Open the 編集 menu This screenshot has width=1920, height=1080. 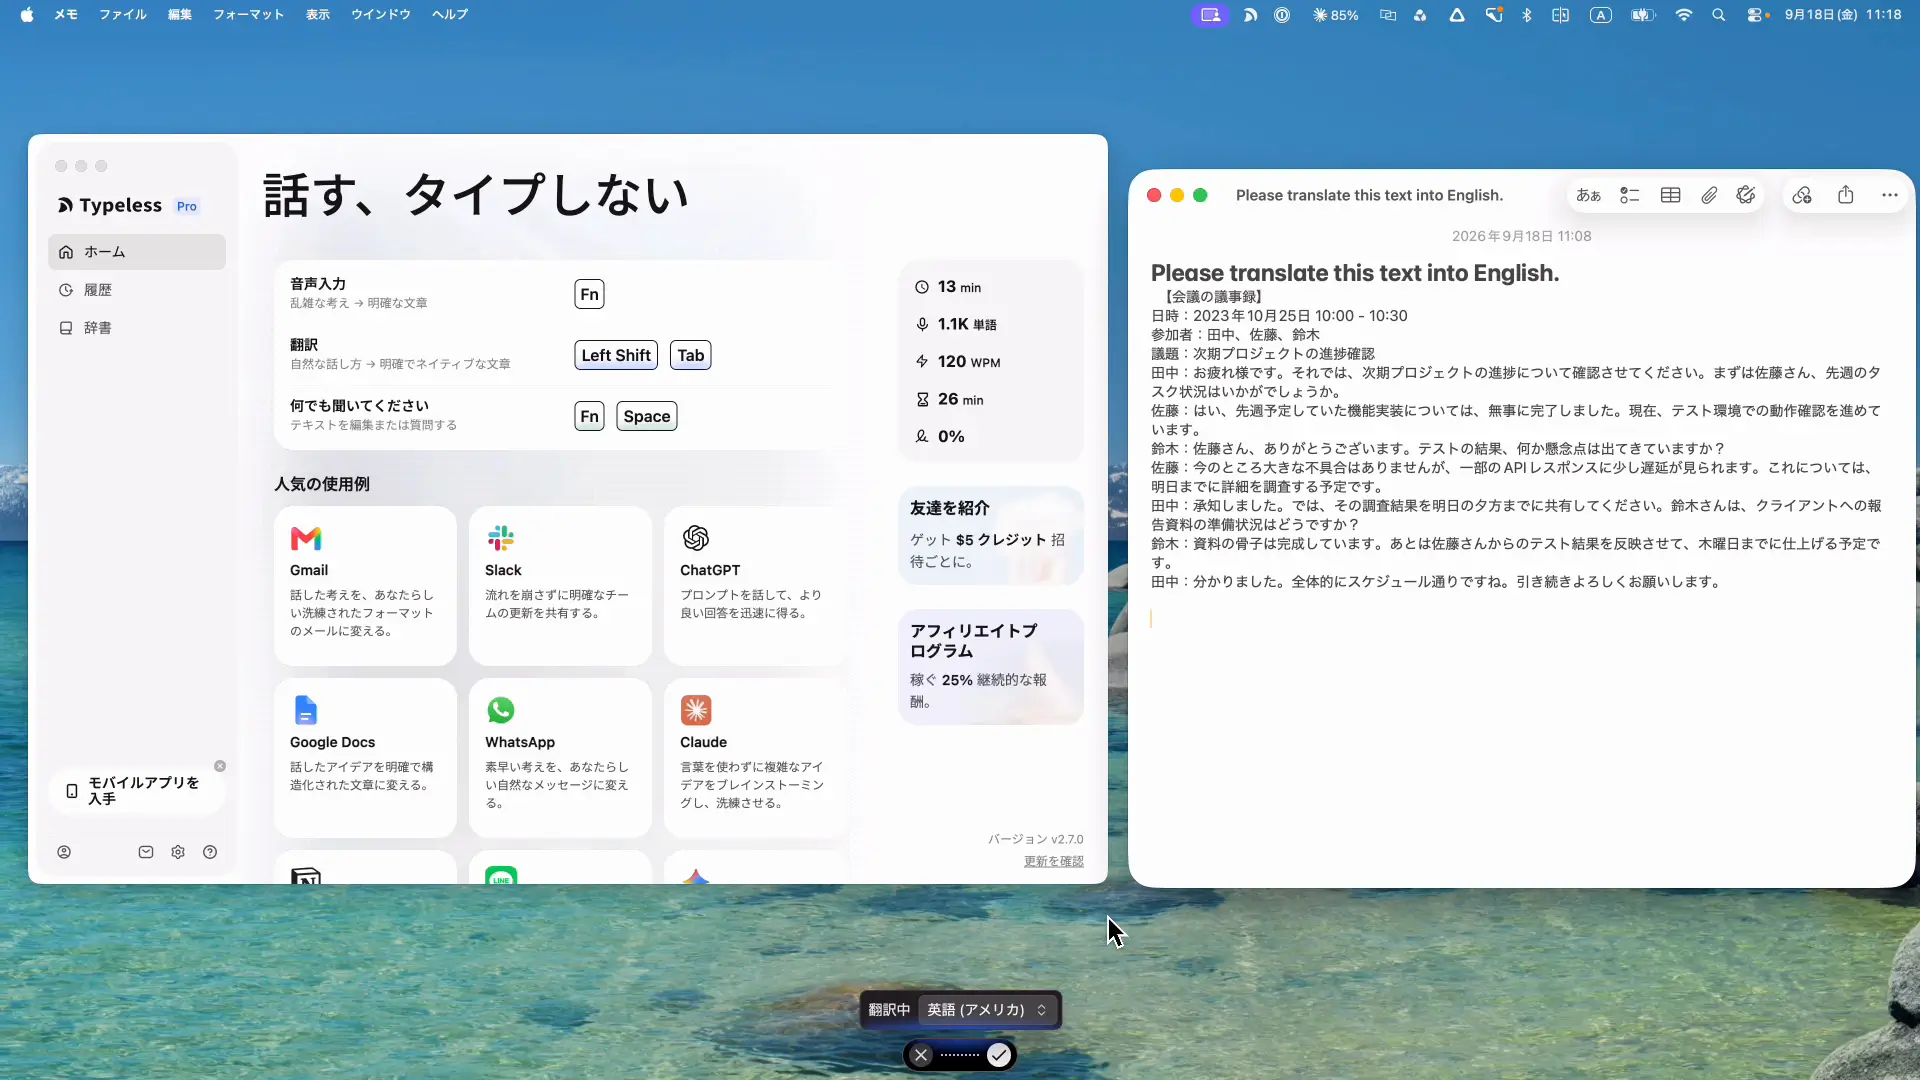click(180, 15)
